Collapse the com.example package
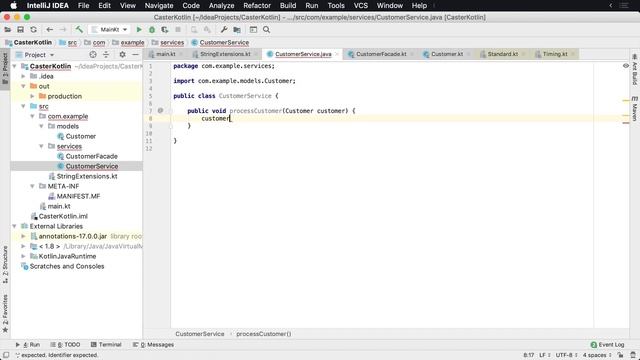 tap(32, 116)
